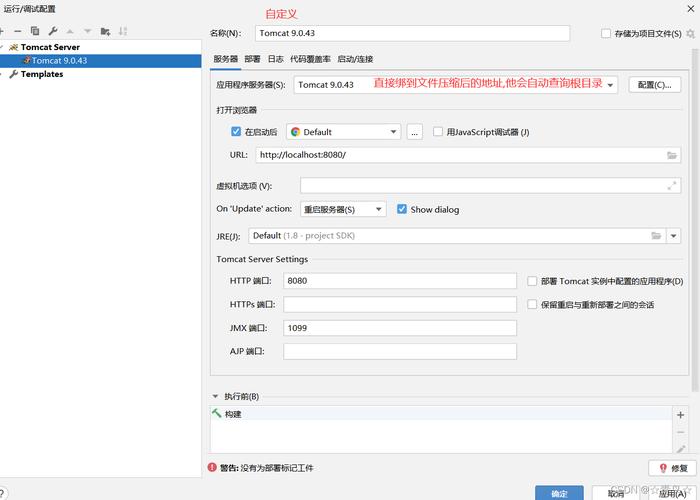Image resolution: width=700 pixels, height=500 pixels.
Task: Close the run/debug configuration dialog
Action: (690, 8)
